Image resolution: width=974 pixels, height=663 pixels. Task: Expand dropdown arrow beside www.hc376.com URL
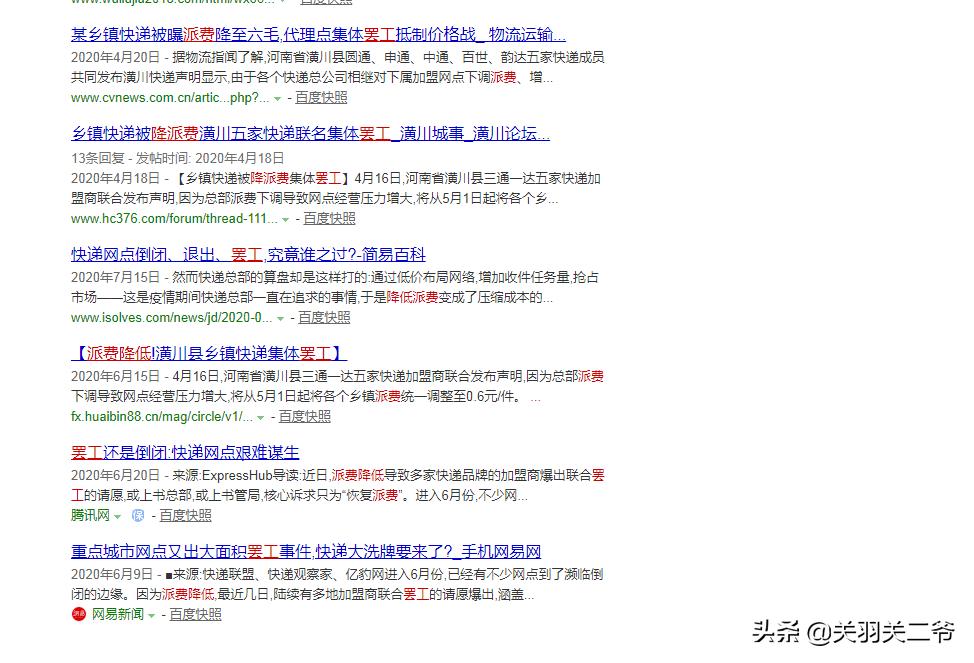tap(286, 220)
